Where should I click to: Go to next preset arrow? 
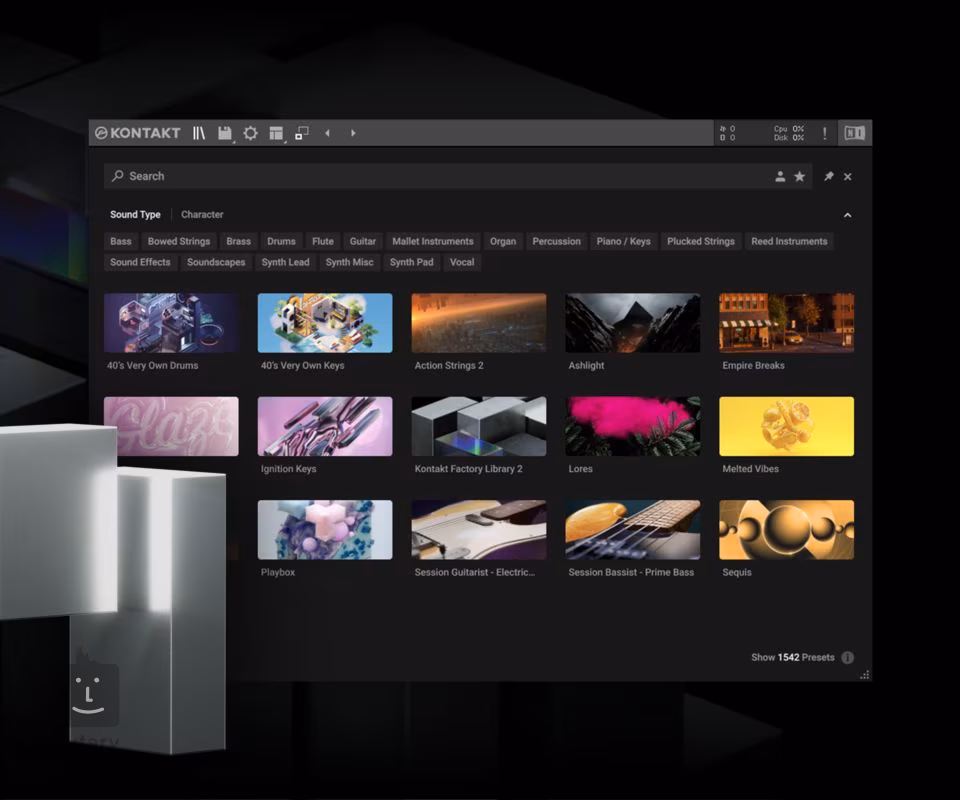click(x=353, y=133)
